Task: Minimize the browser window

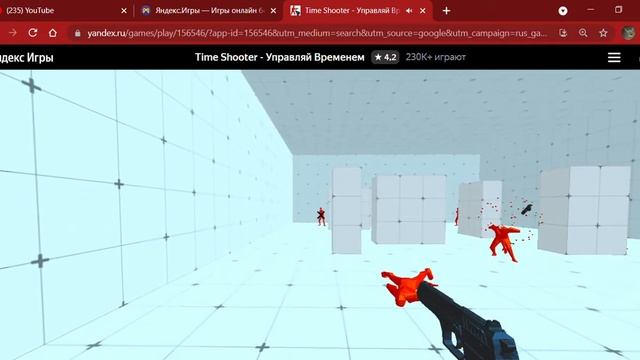Action: click(590, 10)
